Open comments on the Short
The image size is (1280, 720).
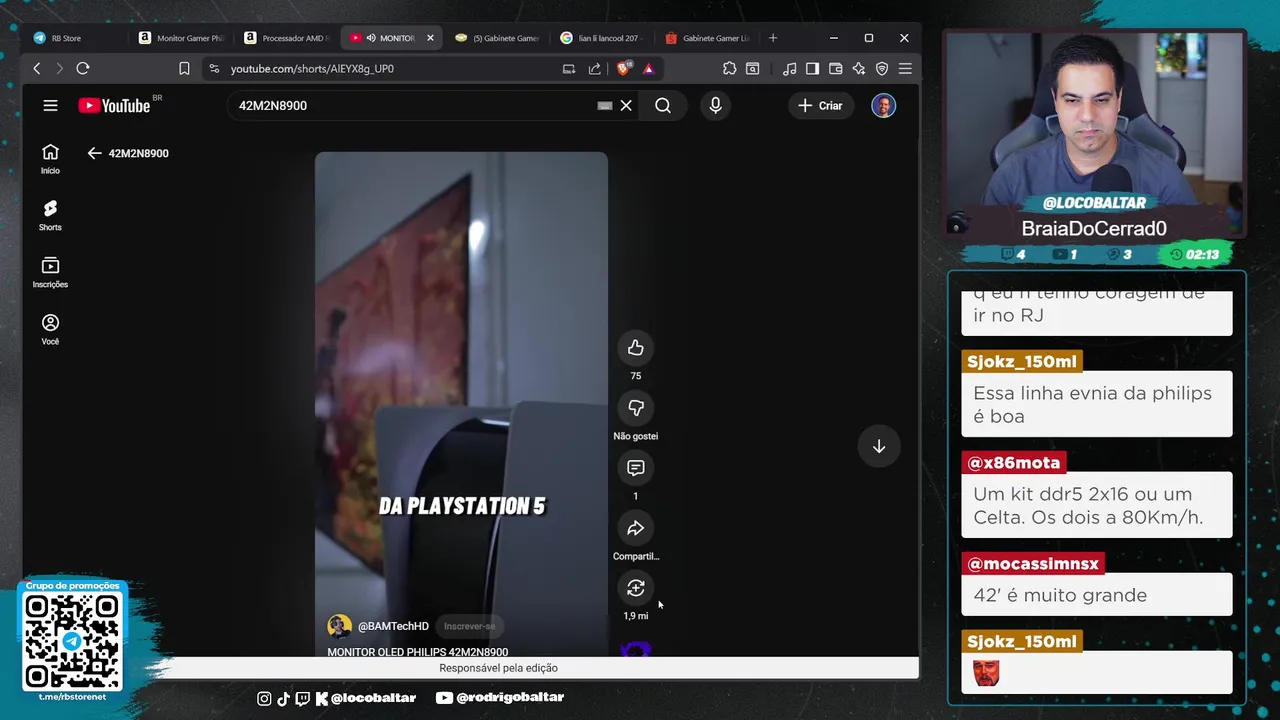(x=635, y=468)
